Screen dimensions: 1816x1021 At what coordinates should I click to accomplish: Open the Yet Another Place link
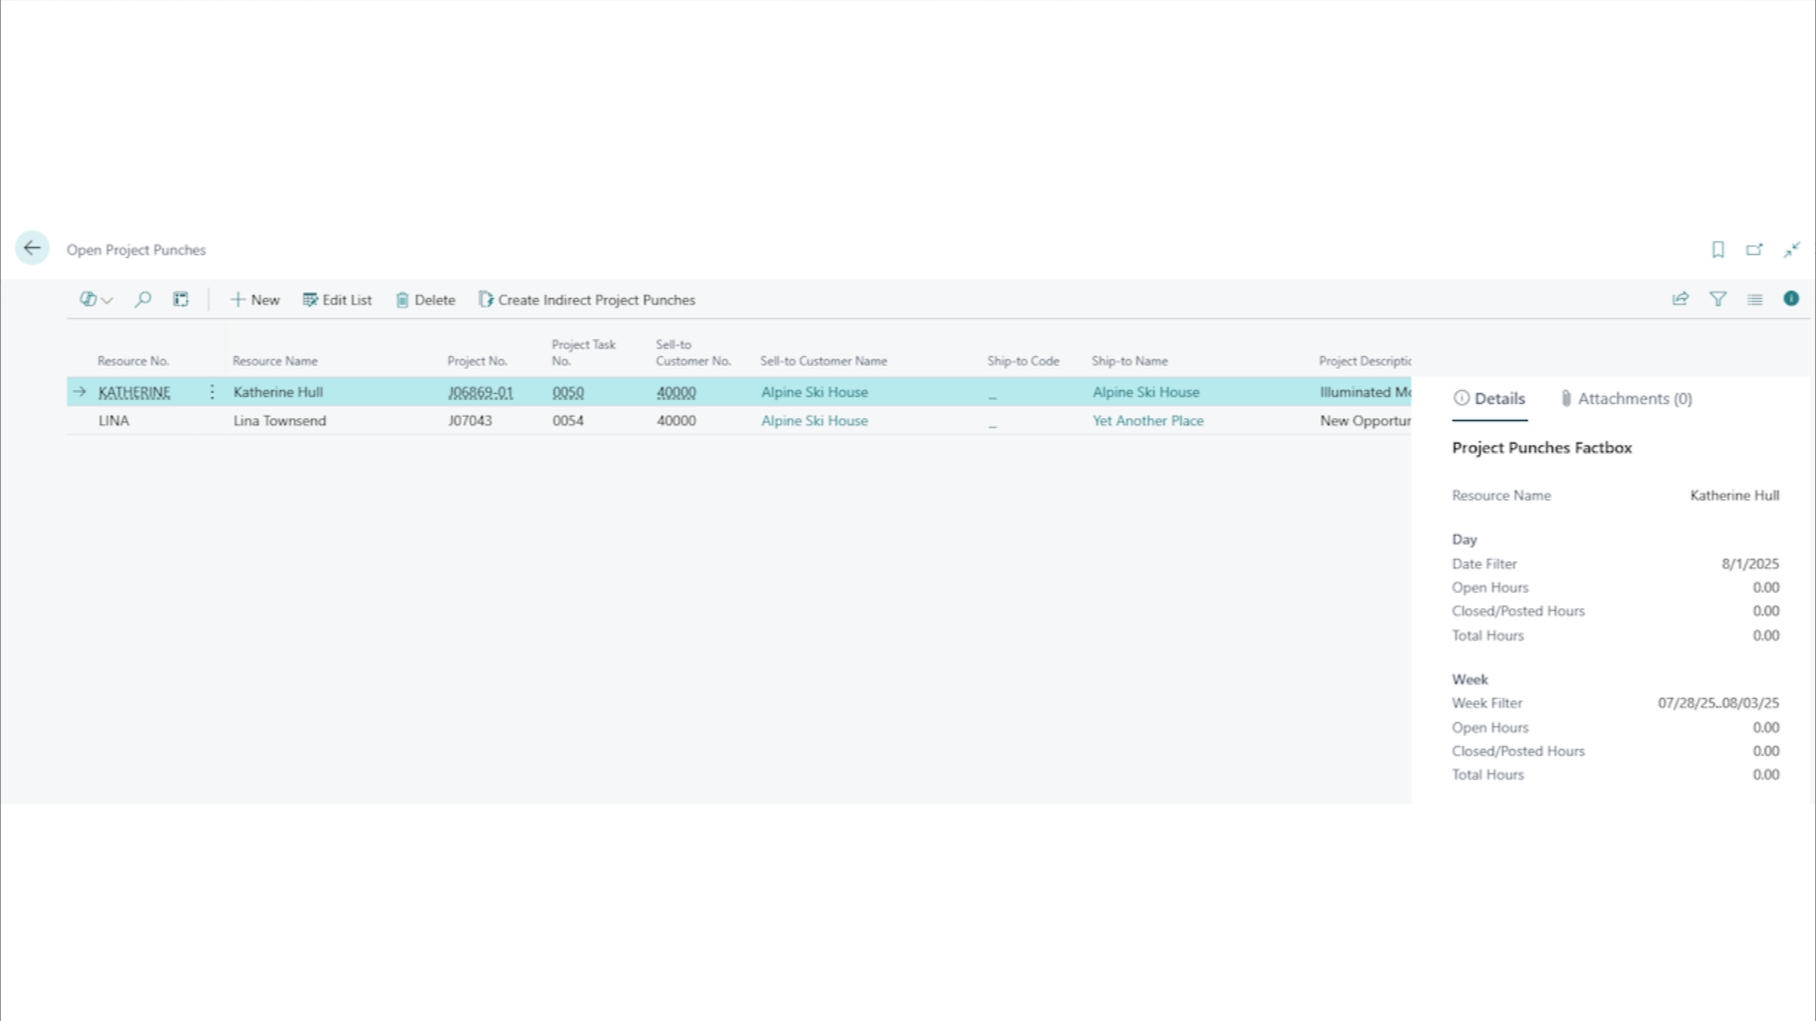coord(1147,421)
